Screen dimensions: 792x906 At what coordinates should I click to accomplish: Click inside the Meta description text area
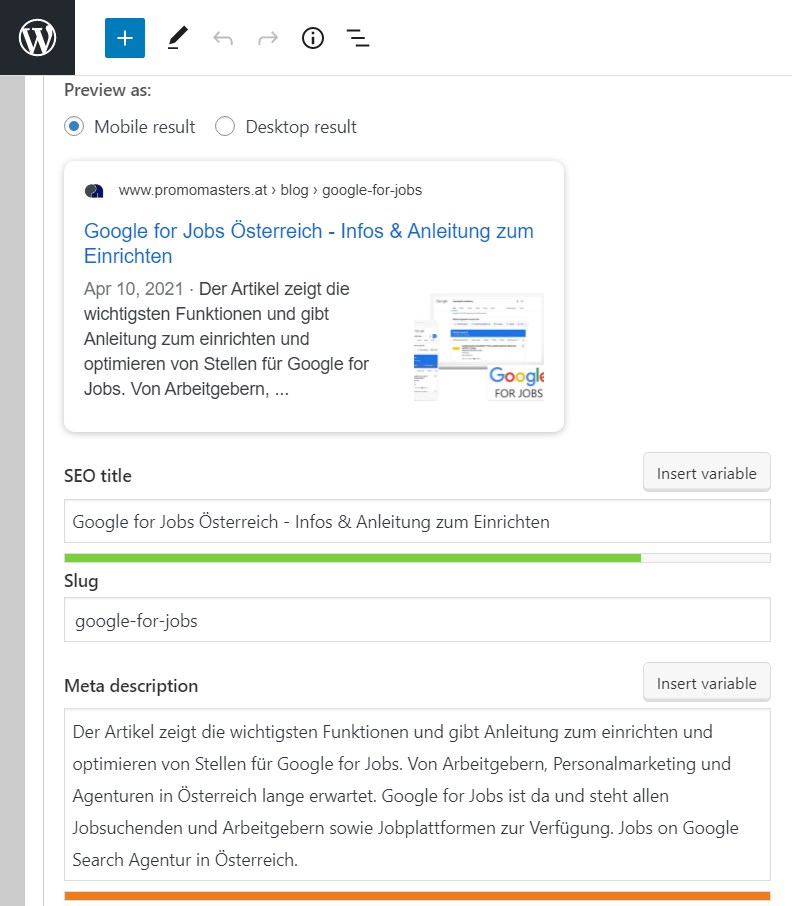(417, 795)
